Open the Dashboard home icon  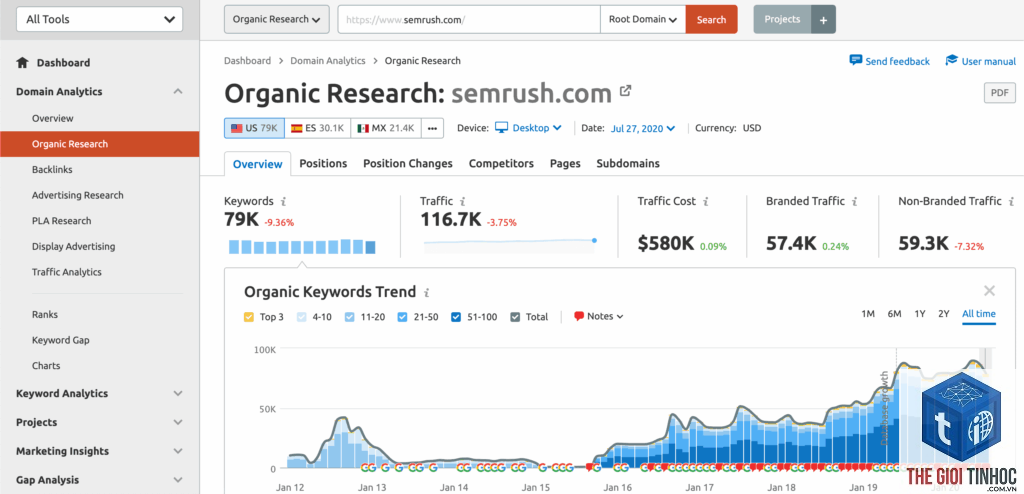[x=22, y=63]
